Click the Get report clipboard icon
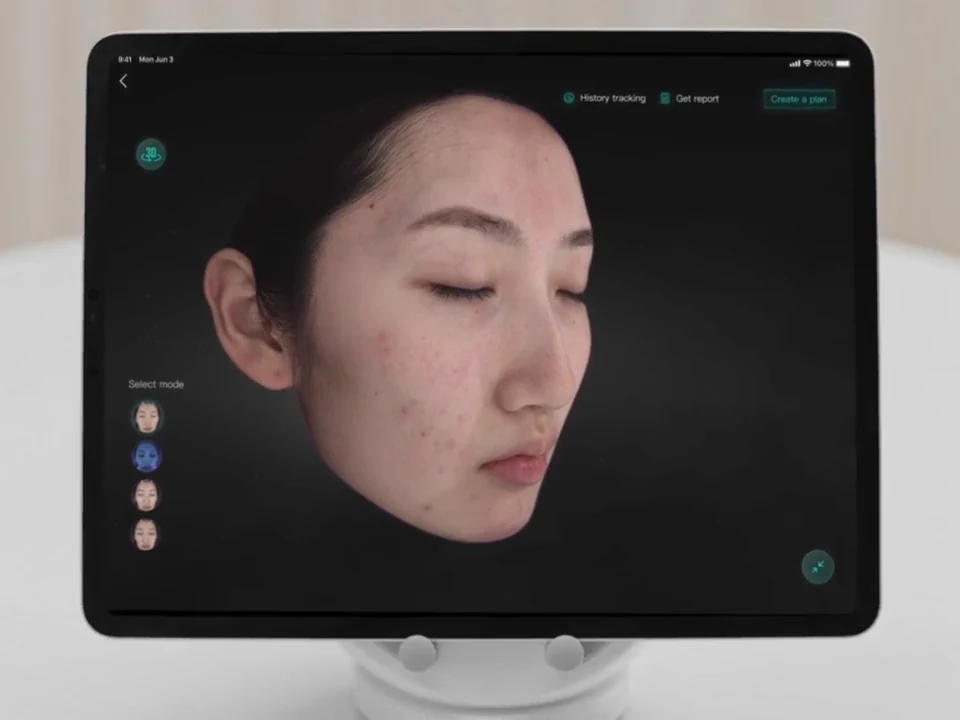 (665, 99)
